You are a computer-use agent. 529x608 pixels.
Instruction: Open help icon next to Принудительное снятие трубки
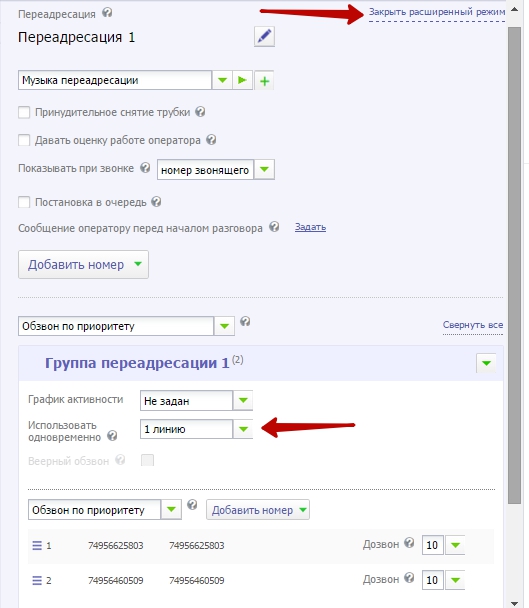200,112
